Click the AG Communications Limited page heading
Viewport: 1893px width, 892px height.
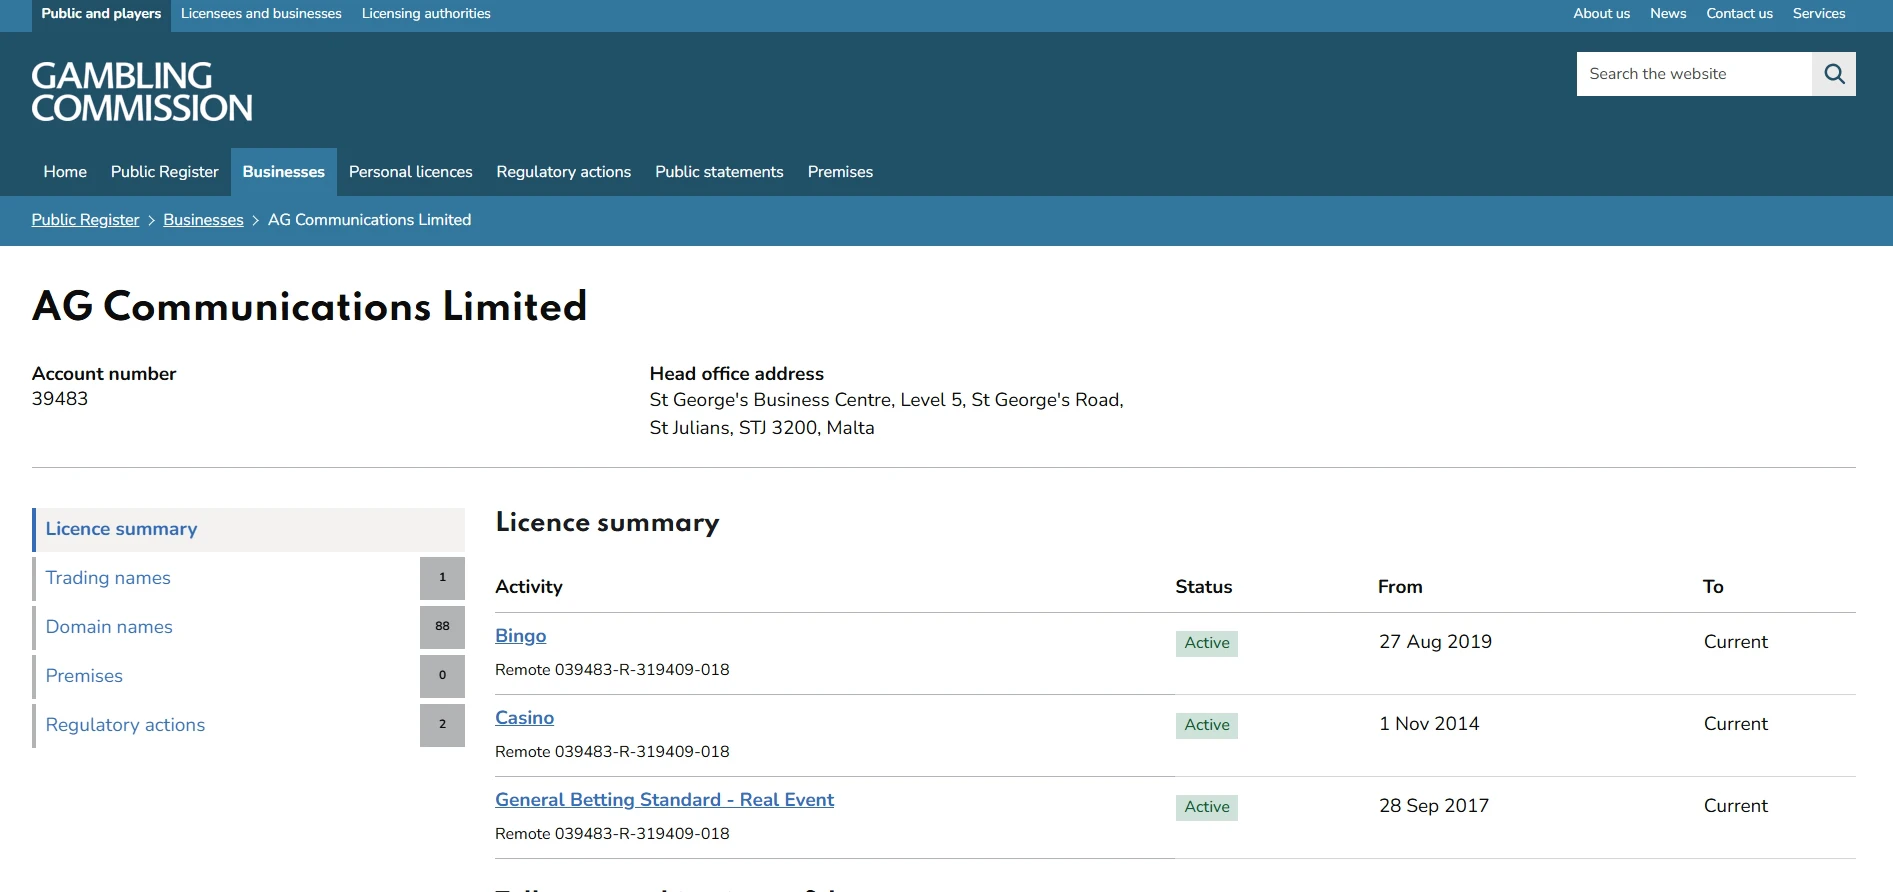click(310, 306)
